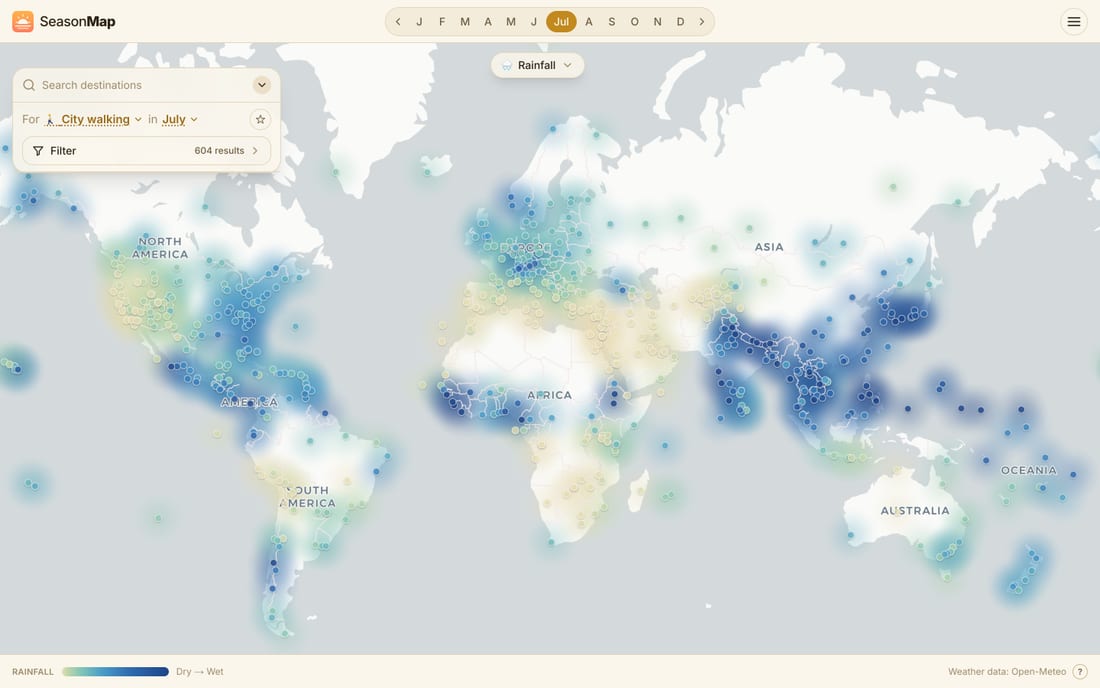Image resolution: width=1100 pixels, height=688 pixels.
Task: Select December in the month bar
Action: coord(680,22)
